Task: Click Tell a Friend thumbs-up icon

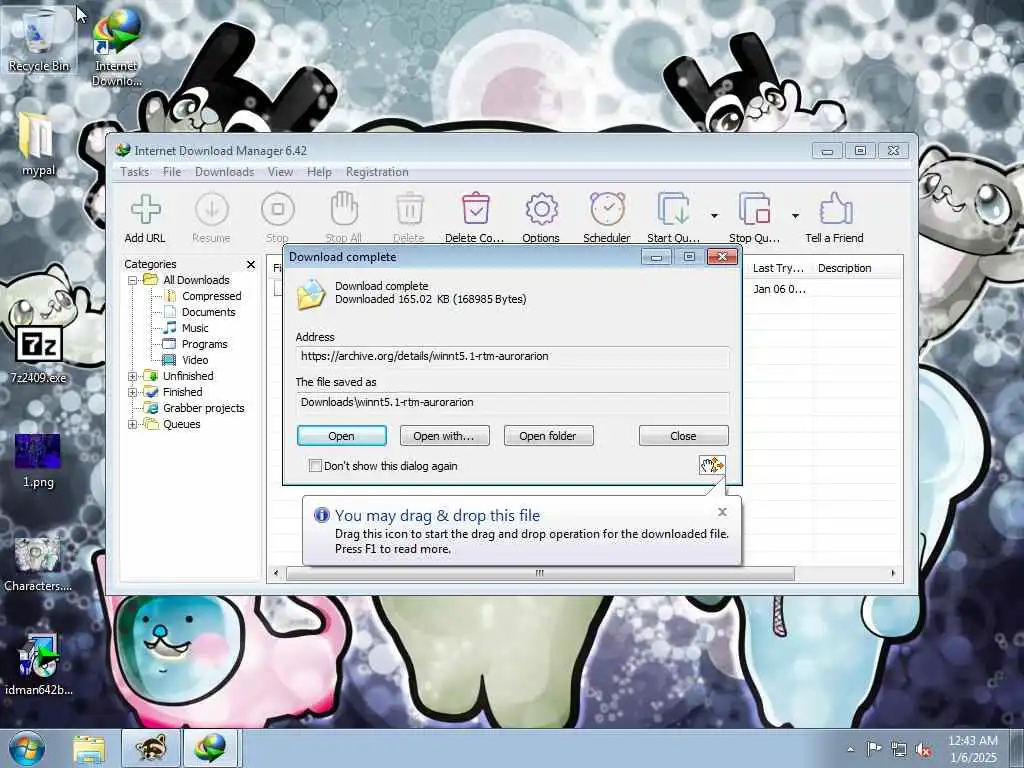Action: point(835,210)
